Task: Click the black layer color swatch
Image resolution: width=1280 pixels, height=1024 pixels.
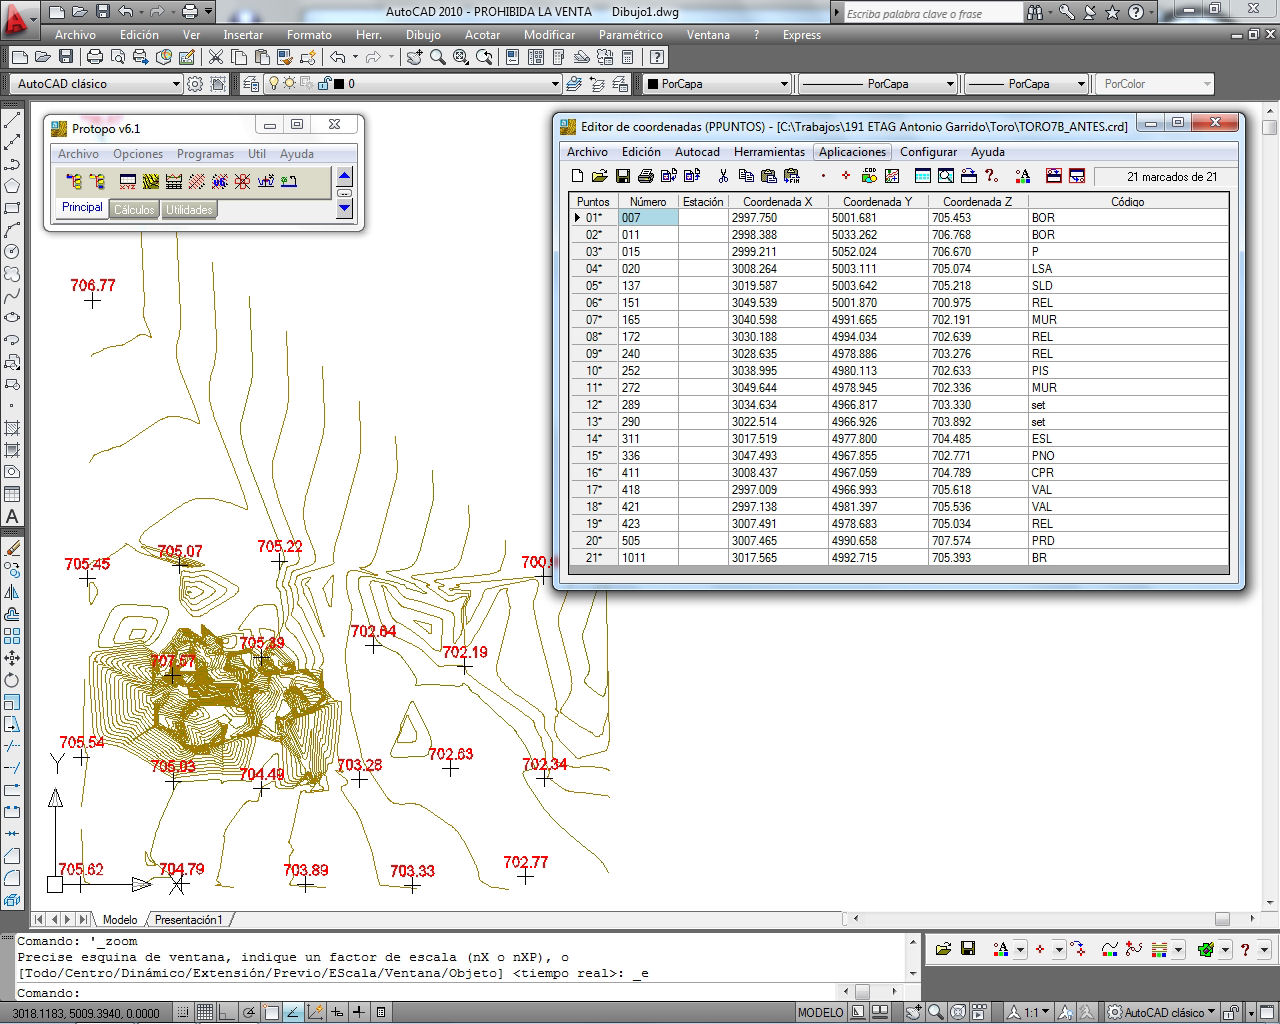Action: [339, 84]
